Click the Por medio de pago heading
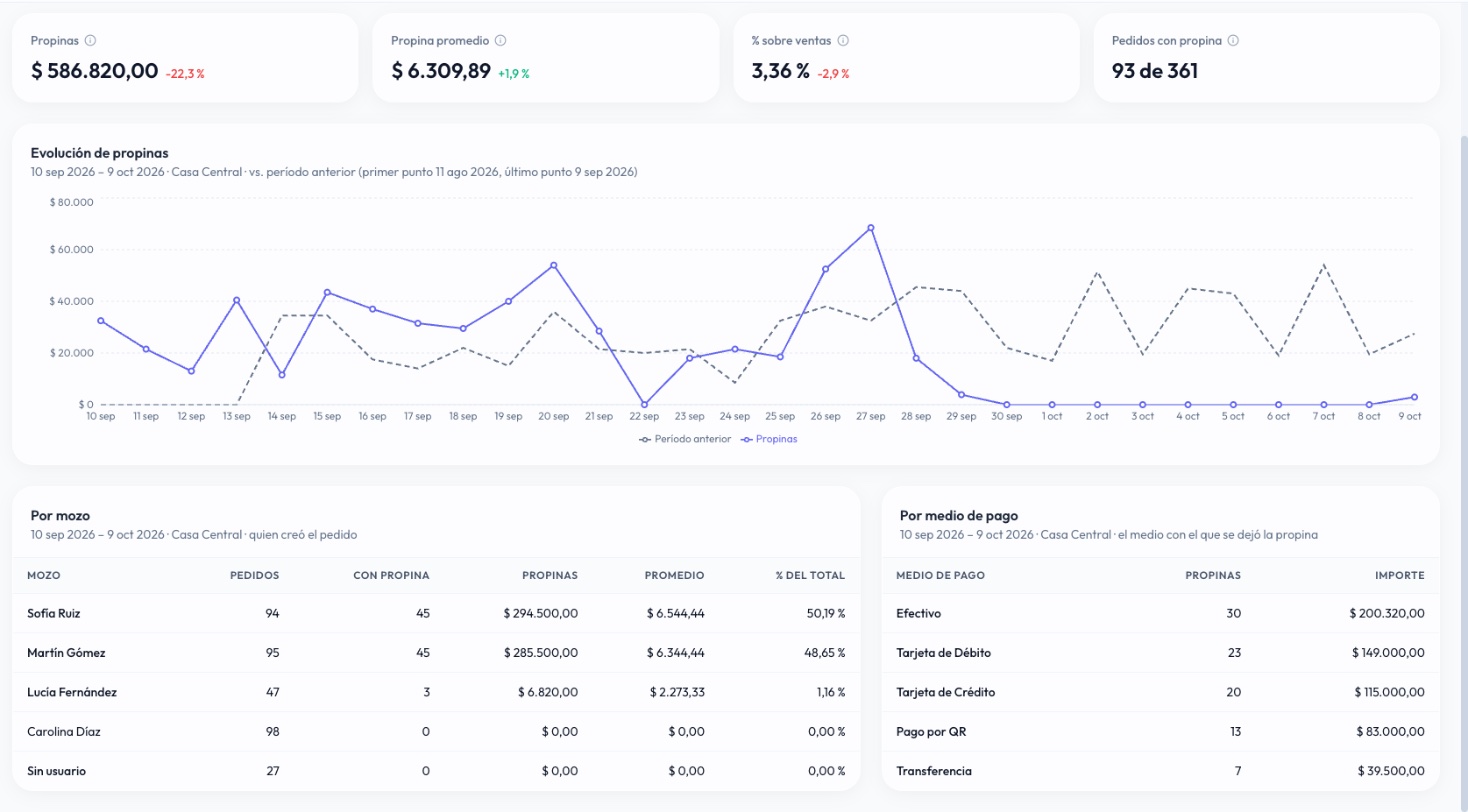 959,516
